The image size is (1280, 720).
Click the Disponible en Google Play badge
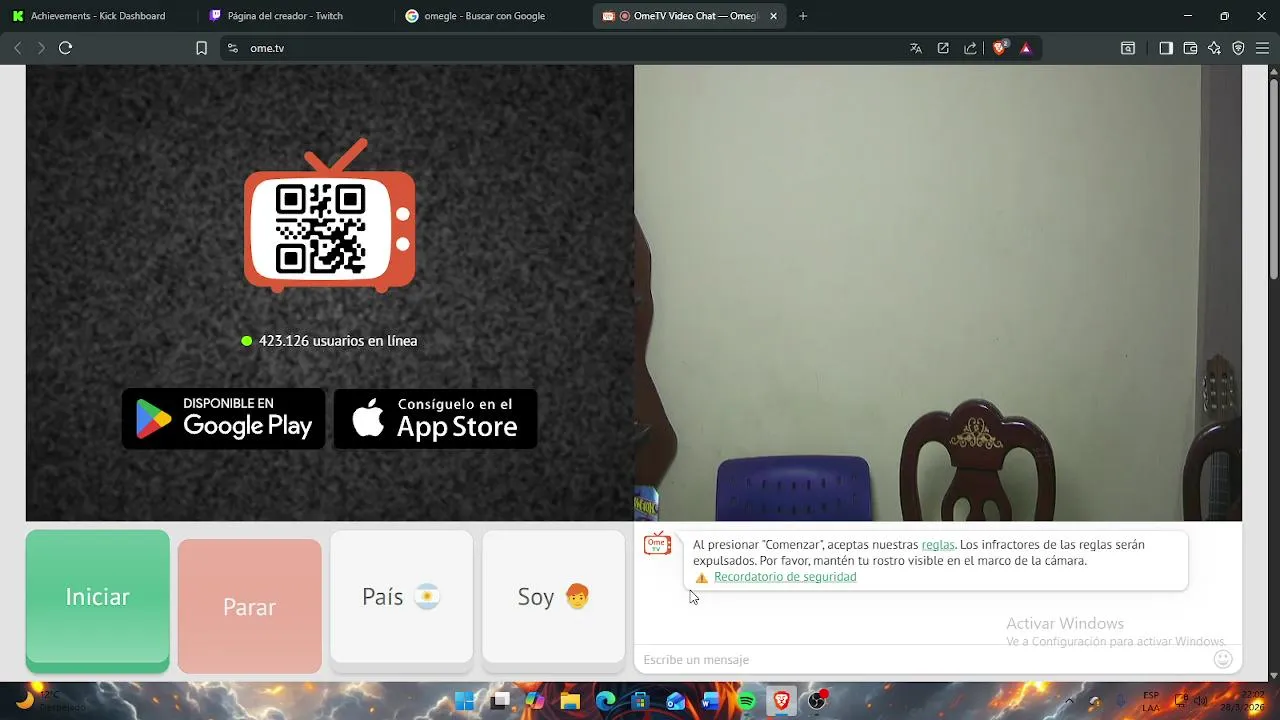coord(223,418)
